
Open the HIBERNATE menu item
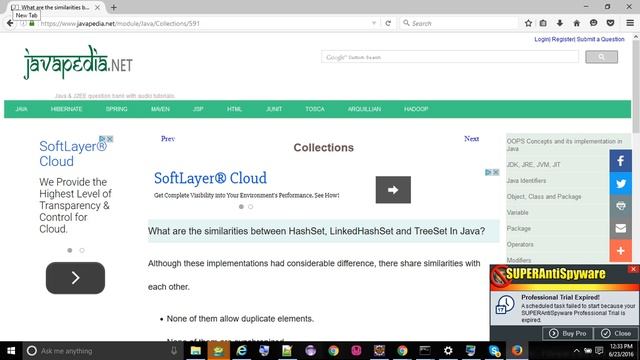pos(67,109)
